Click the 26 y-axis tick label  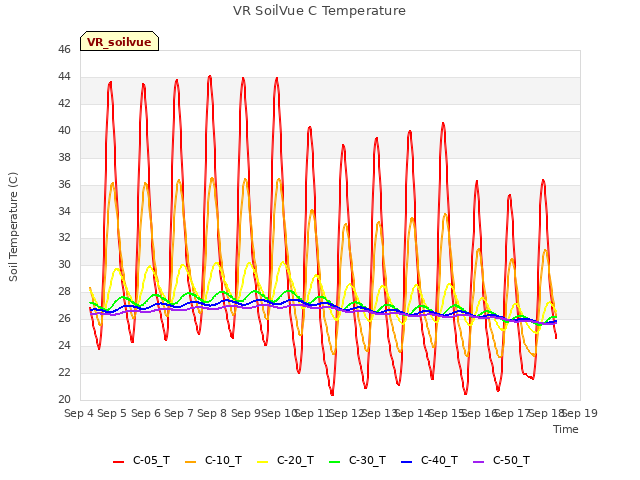pyautogui.click(x=64, y=318)
